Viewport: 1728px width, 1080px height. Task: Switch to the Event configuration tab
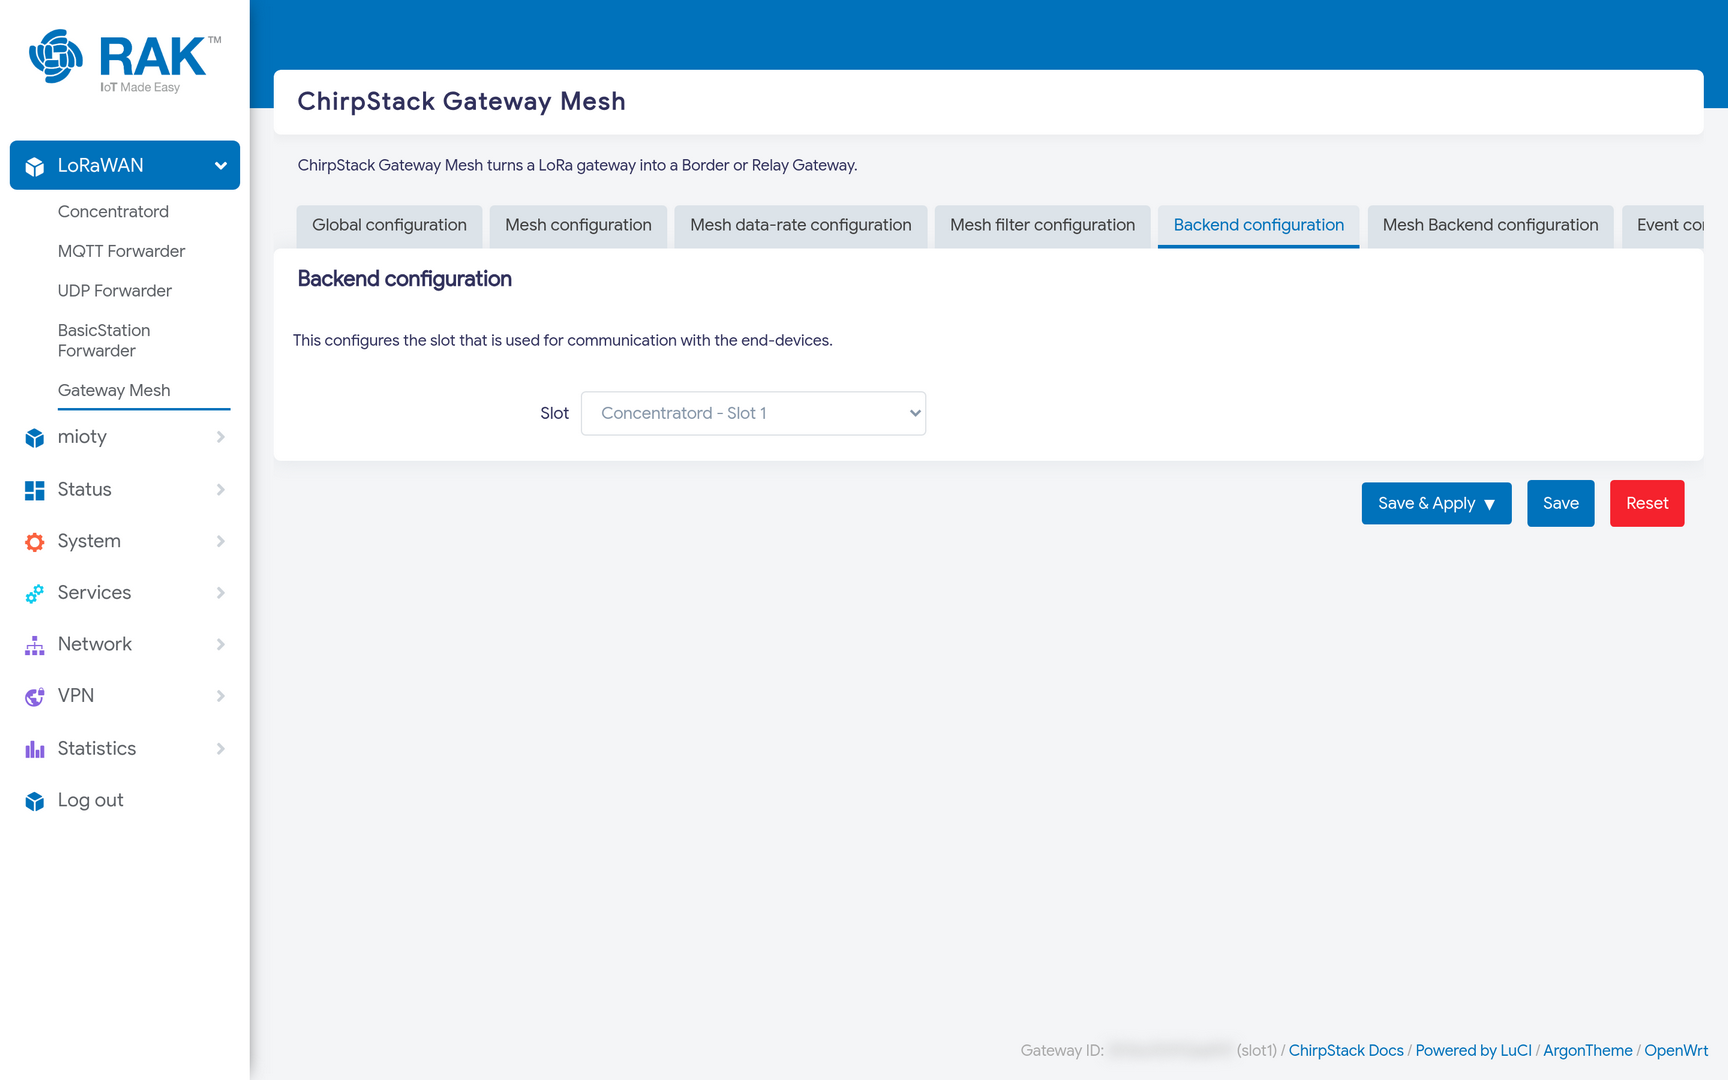(x=1663, y=226)
